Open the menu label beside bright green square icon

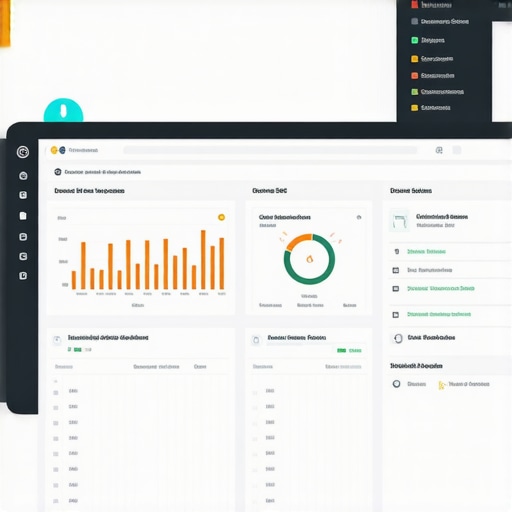pyautogui.click(x=433, y=40)
